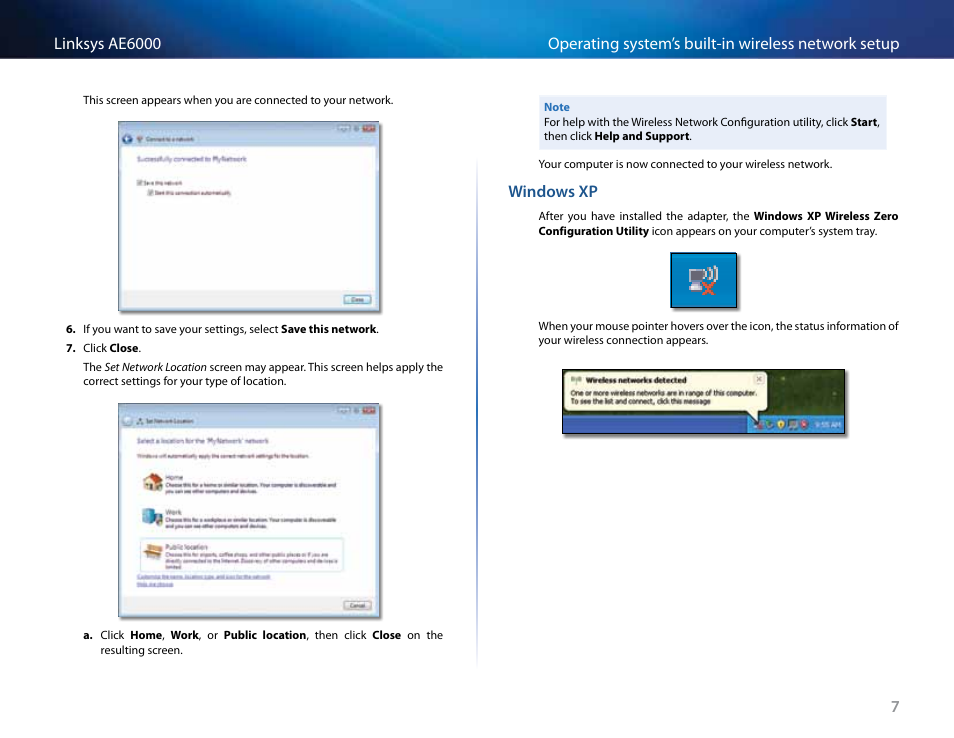
Task: Click the page number 7
Action: (895, 706)
